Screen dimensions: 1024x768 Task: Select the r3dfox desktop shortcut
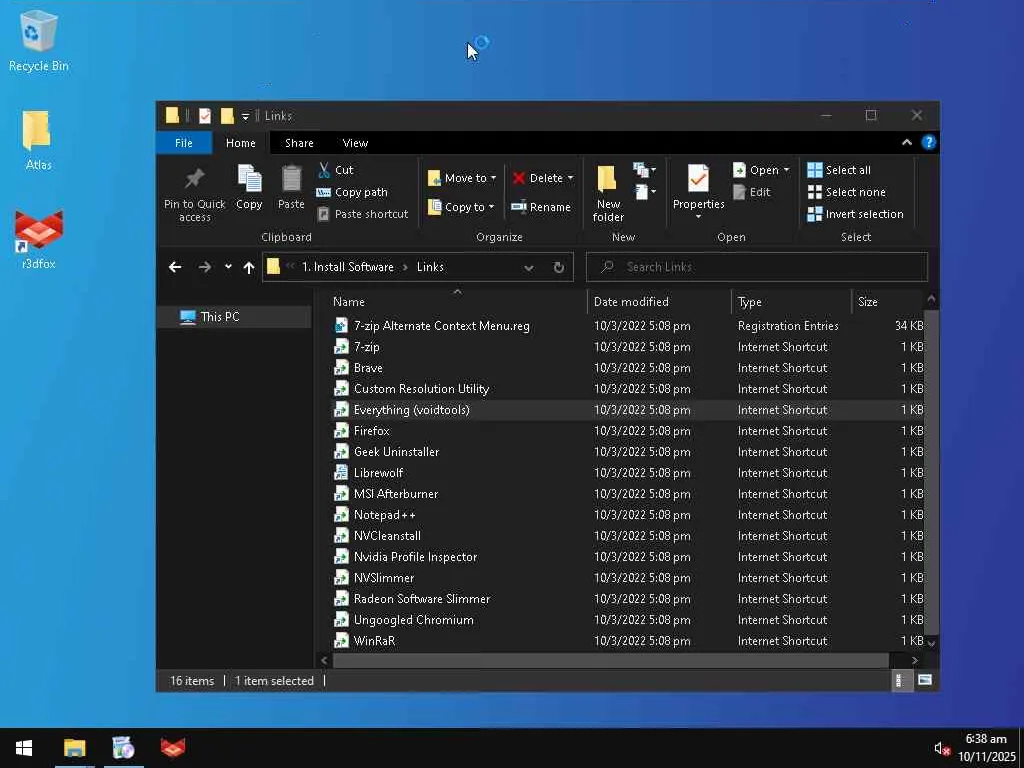tap(39, 239)
